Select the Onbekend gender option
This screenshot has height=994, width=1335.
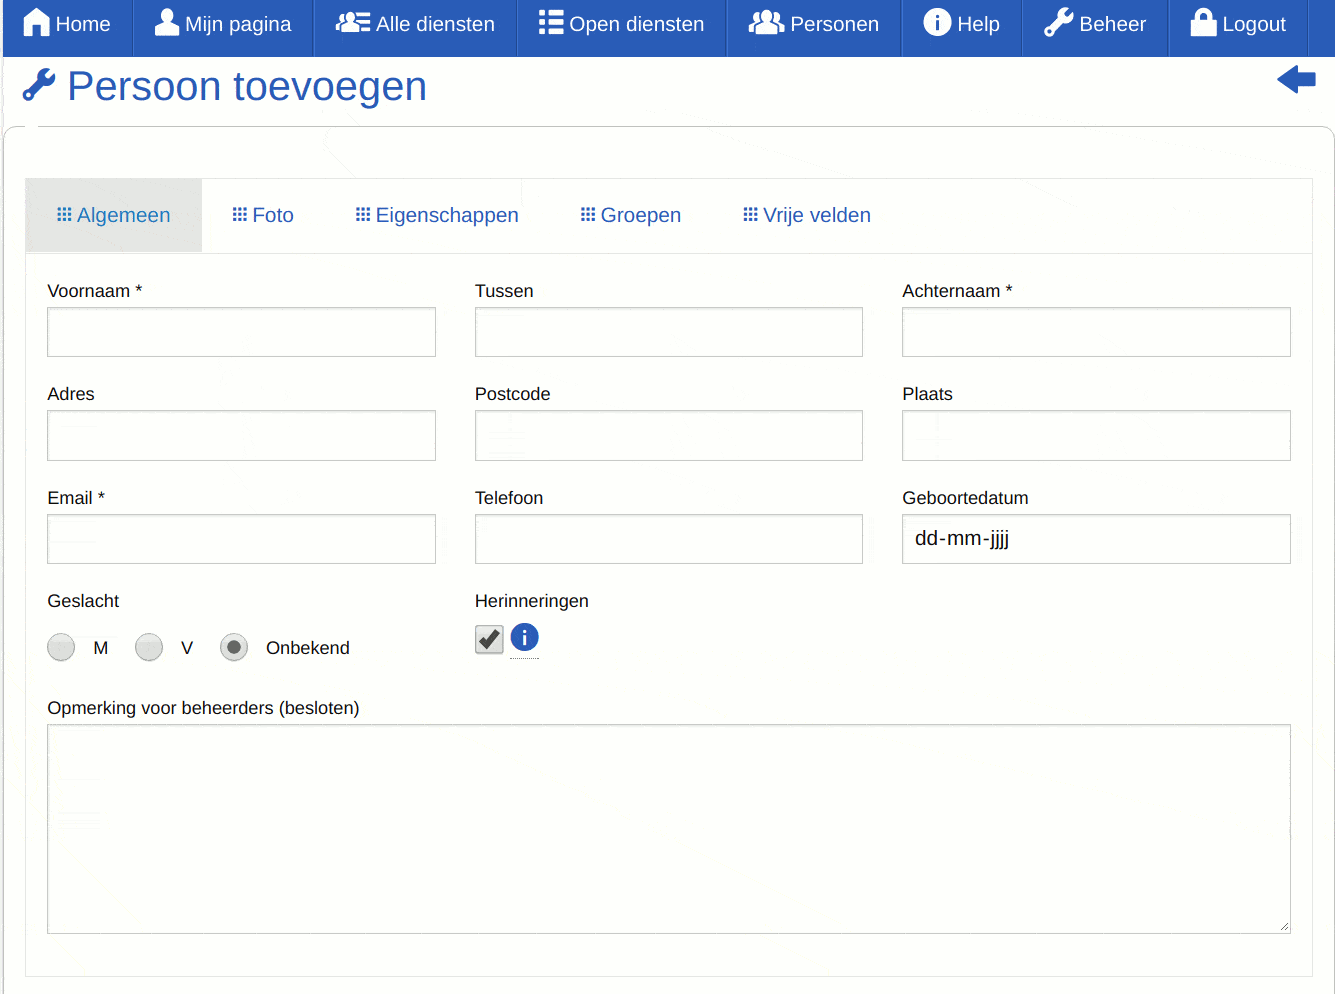(x=234, y=647)
